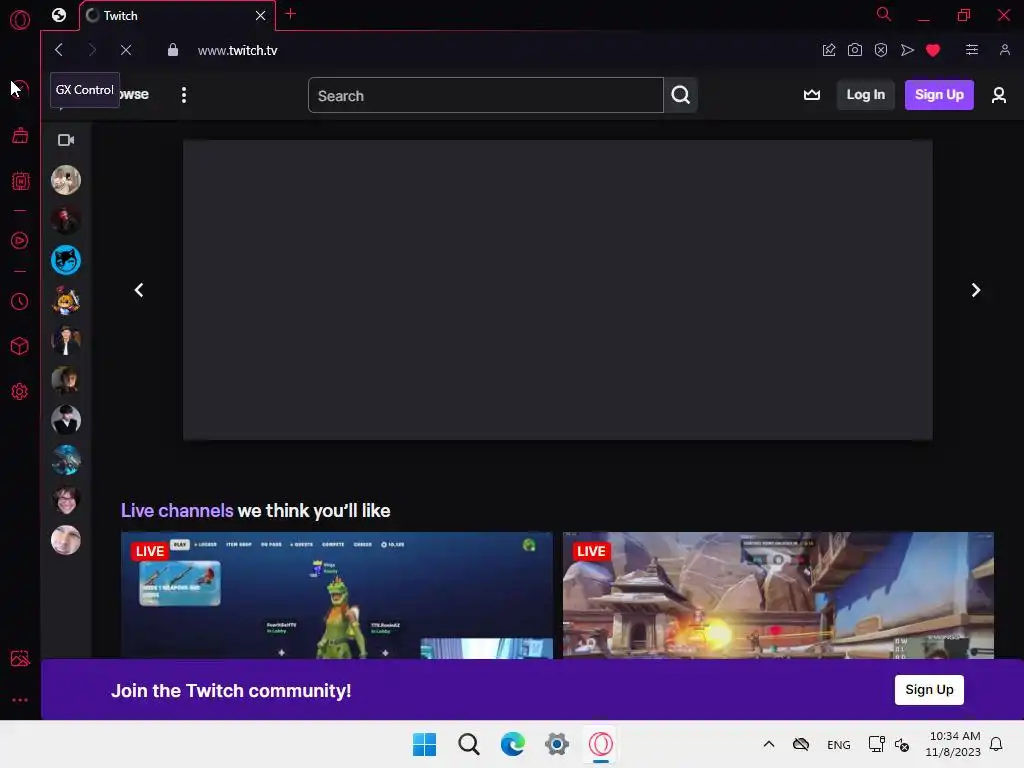The height and width of the screenshot is (768, 1024).
Task: Open the Opera GX main menu logo
Action: pyautogui.click(x=20, y=20)
